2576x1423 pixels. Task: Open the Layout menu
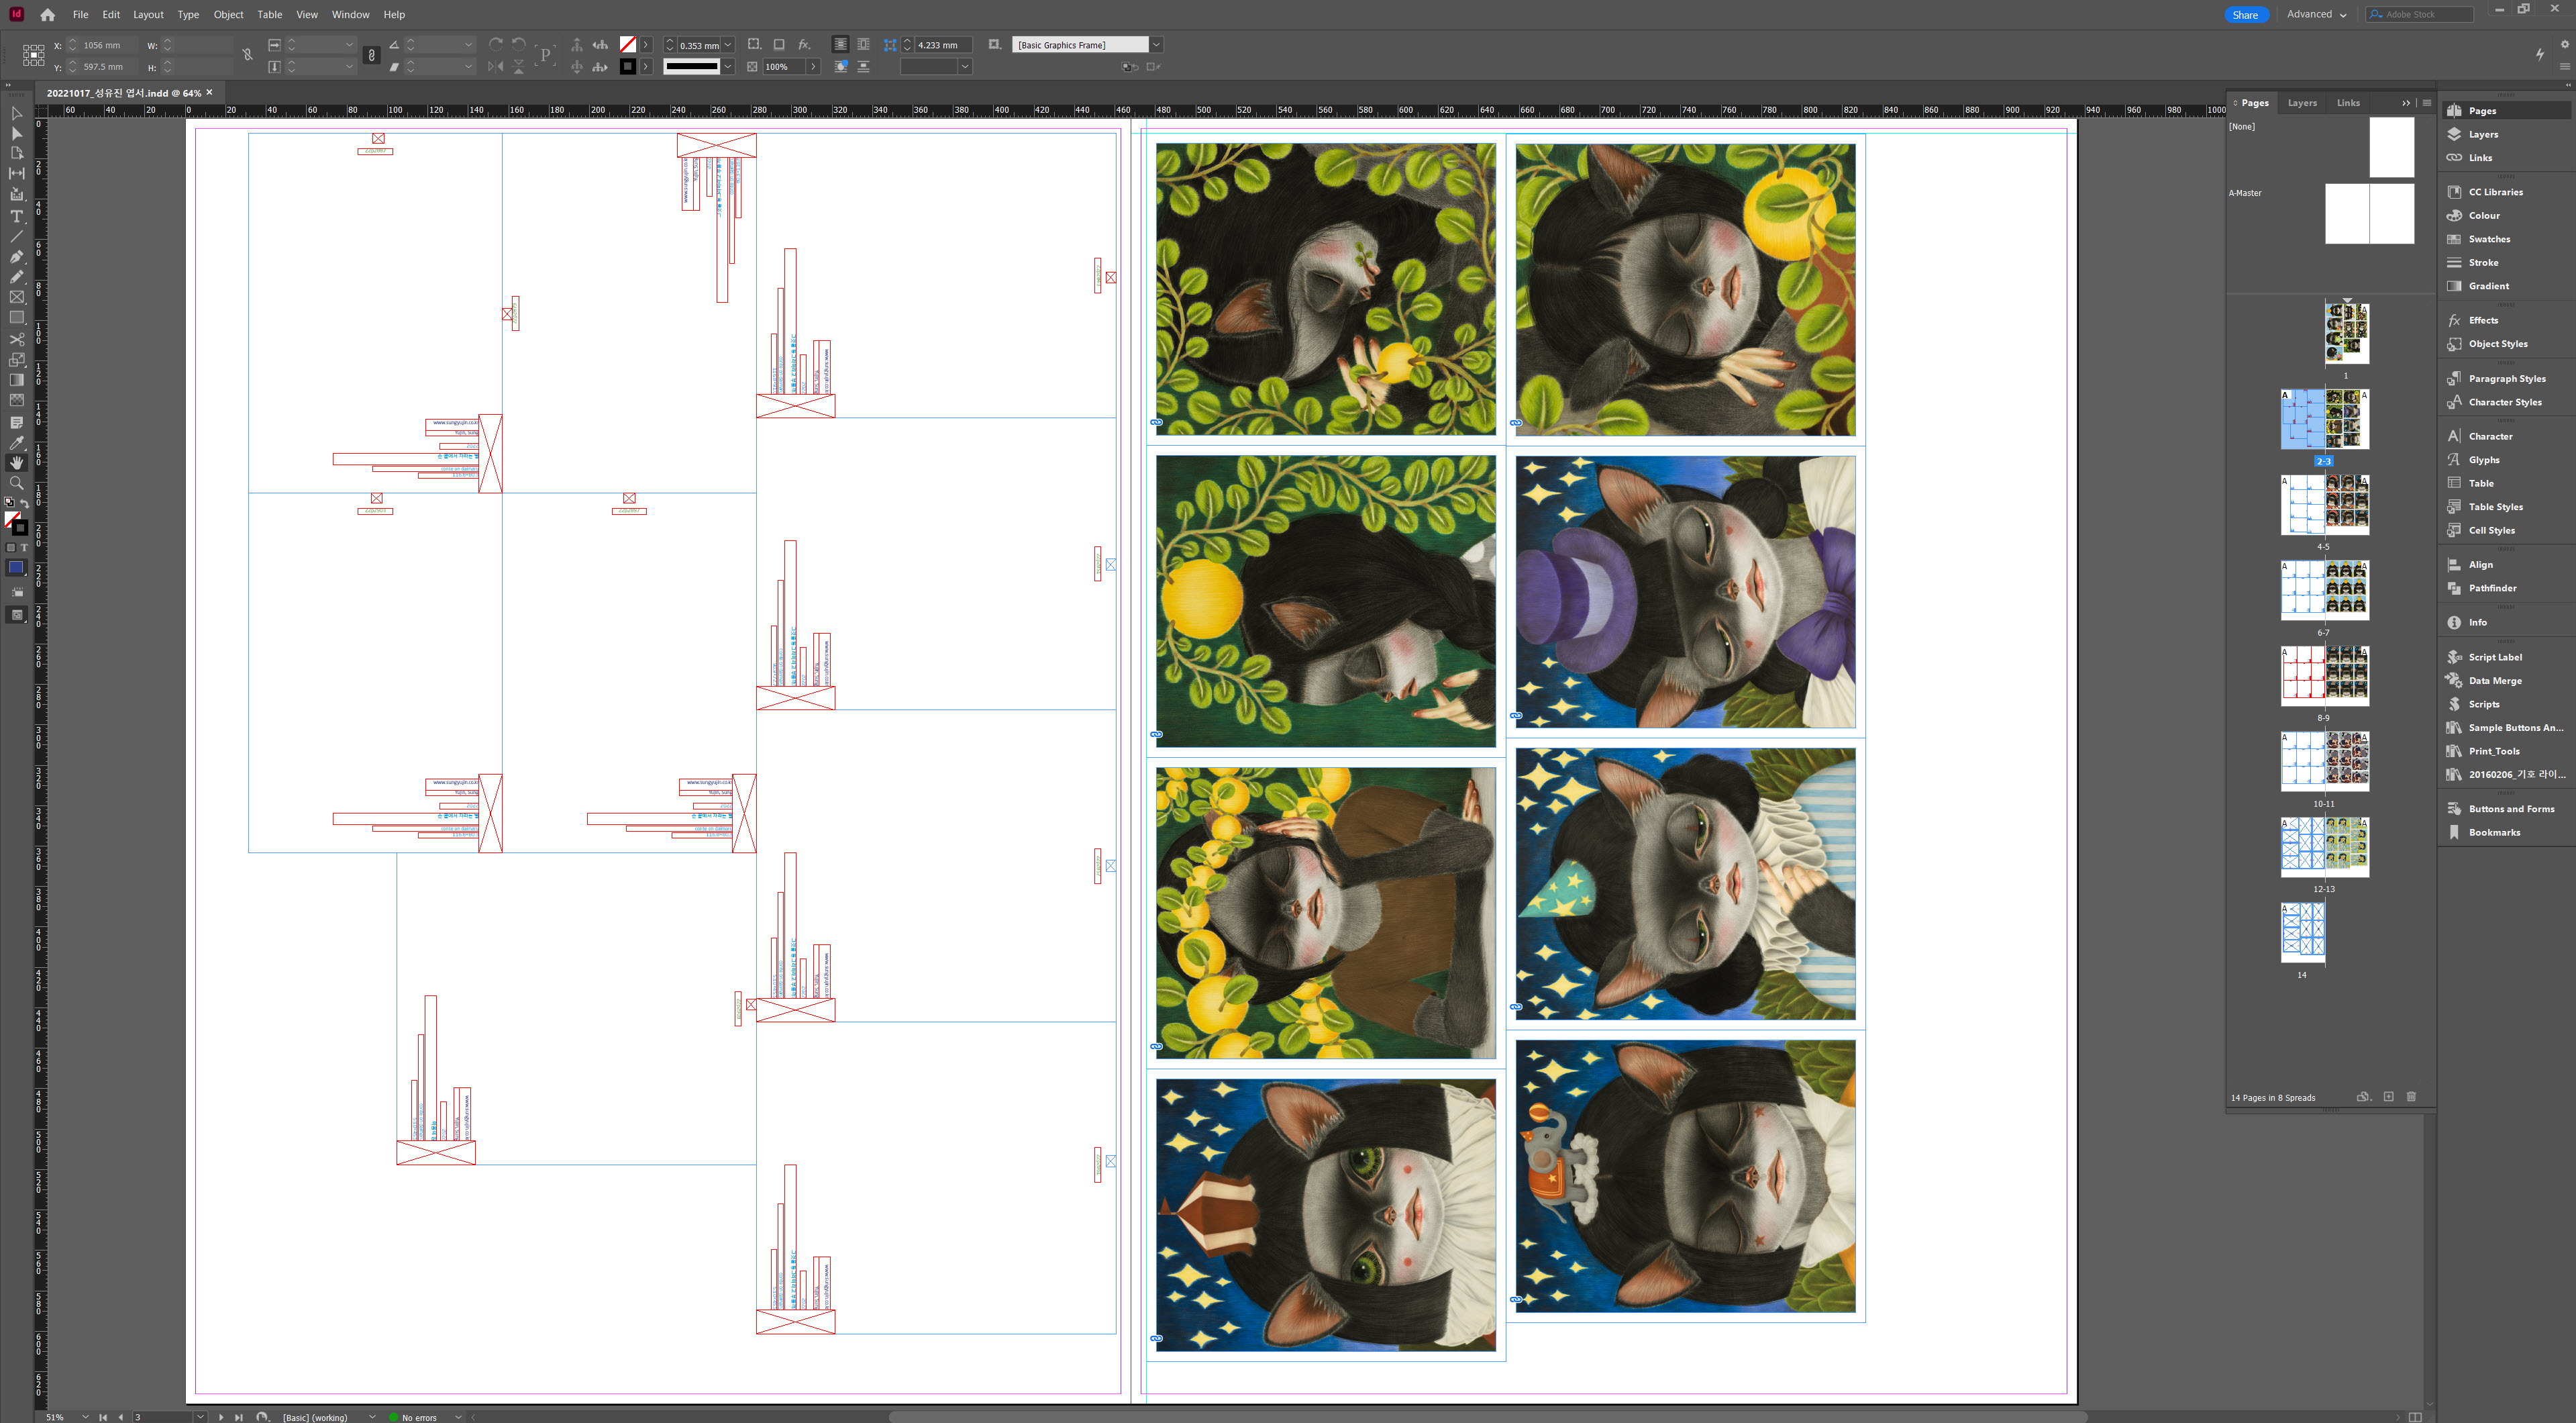click(x=148, y=14)
